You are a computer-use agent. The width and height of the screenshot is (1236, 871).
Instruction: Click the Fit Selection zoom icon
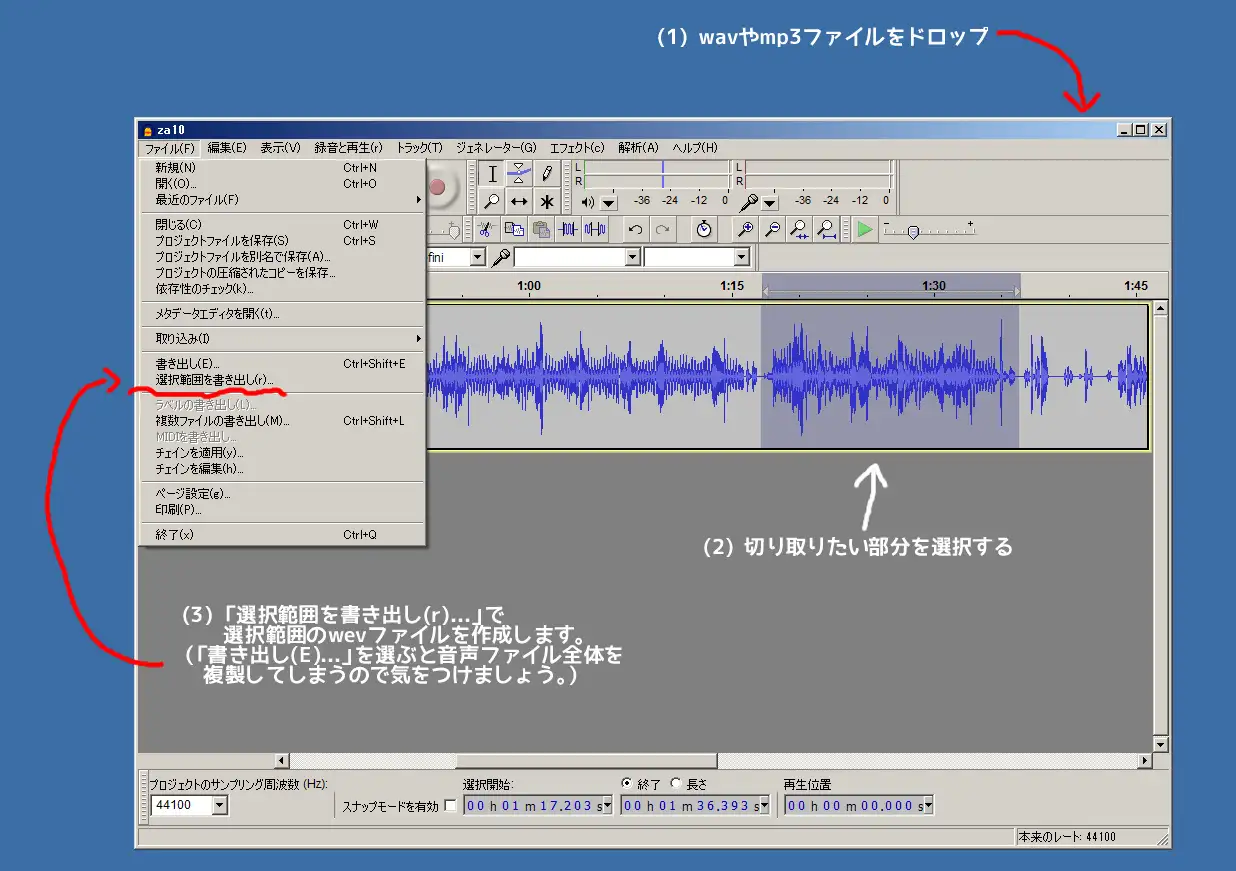(799, 229)
